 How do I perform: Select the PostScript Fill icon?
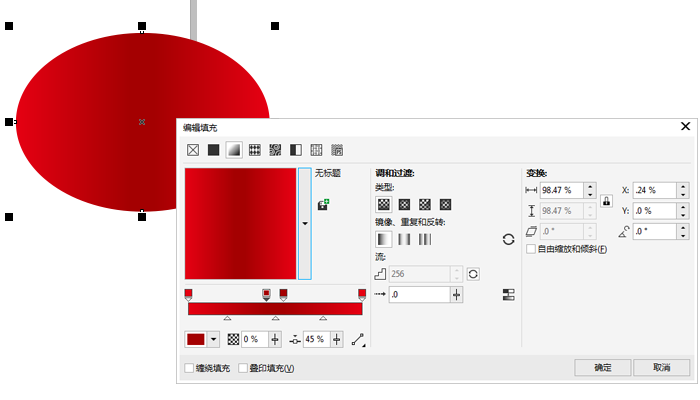pyautogui.click(x=337, y=150)
